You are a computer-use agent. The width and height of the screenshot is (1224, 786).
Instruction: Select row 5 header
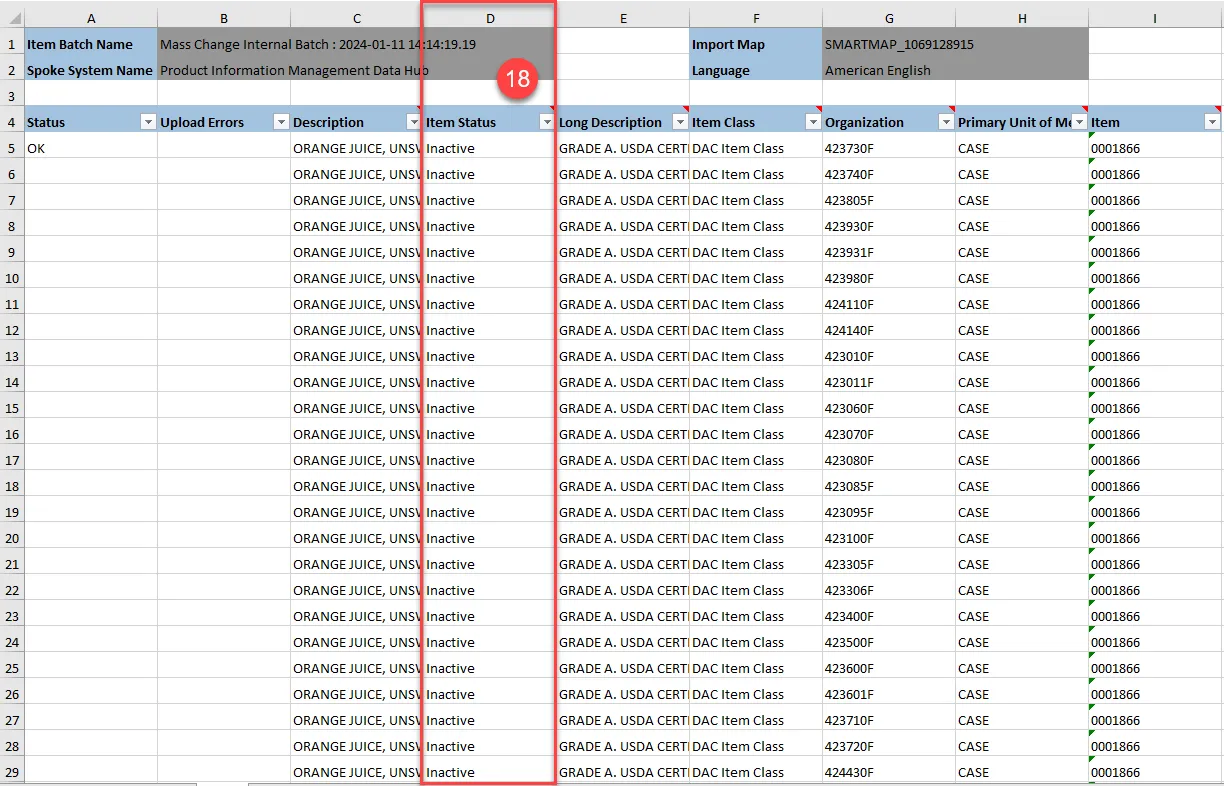[12, 148]
